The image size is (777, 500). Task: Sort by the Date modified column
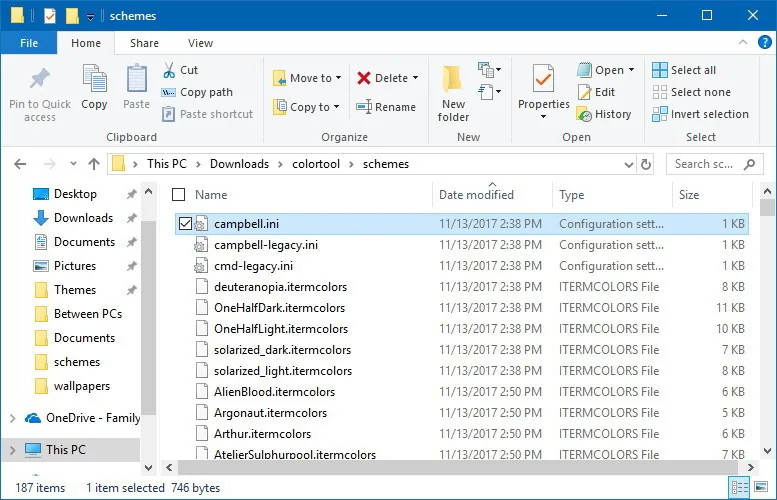492,195
